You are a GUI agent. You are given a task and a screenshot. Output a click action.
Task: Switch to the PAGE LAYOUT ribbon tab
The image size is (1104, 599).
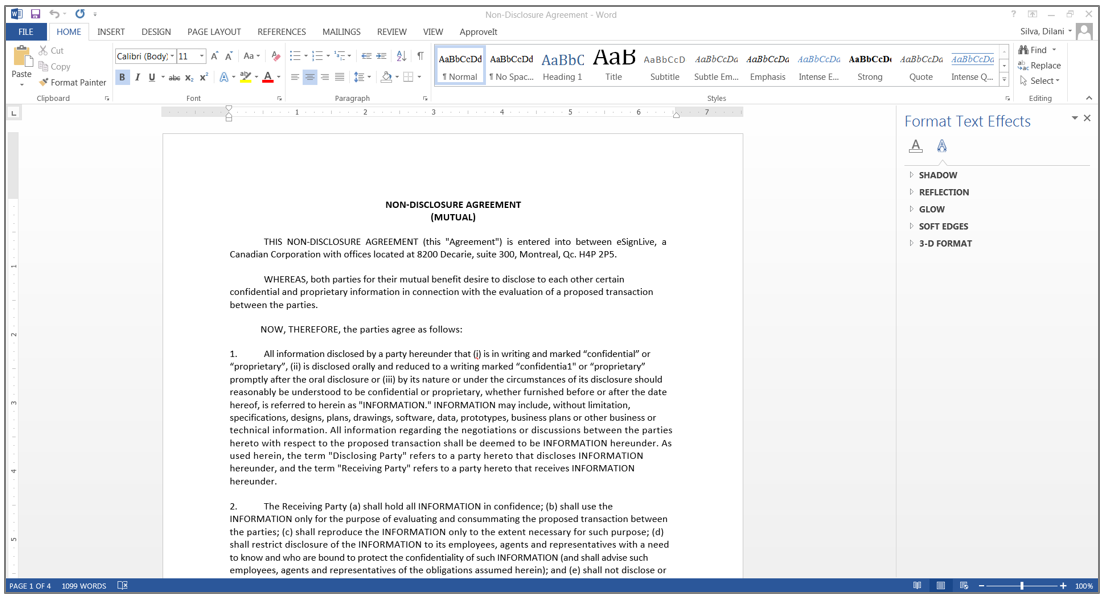(x=214, y=32)
